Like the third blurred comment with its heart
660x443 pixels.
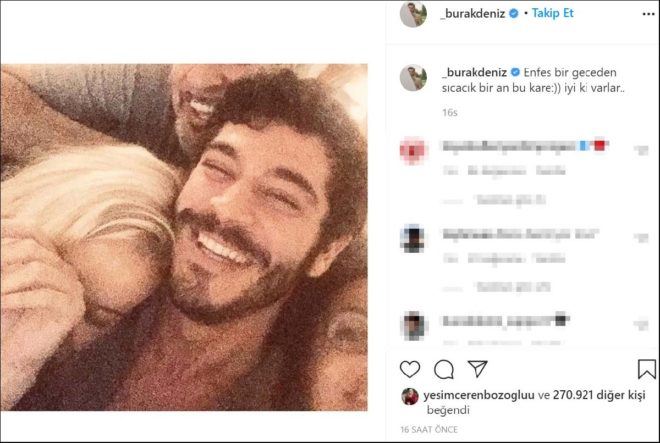642,325
